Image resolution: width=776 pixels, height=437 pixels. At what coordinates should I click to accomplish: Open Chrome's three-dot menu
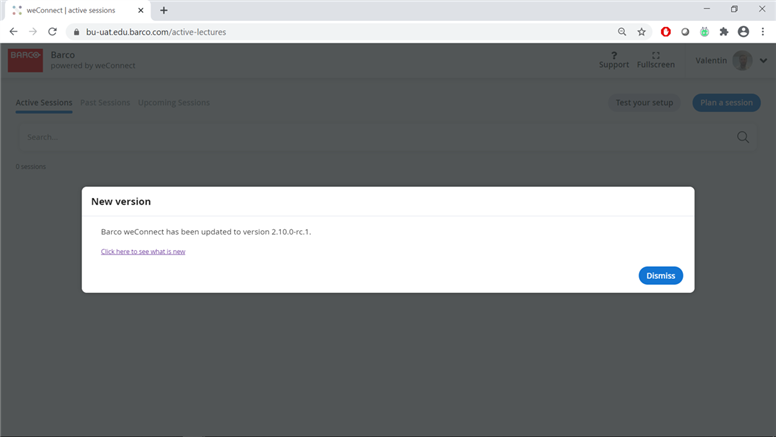tap(763, 32)
